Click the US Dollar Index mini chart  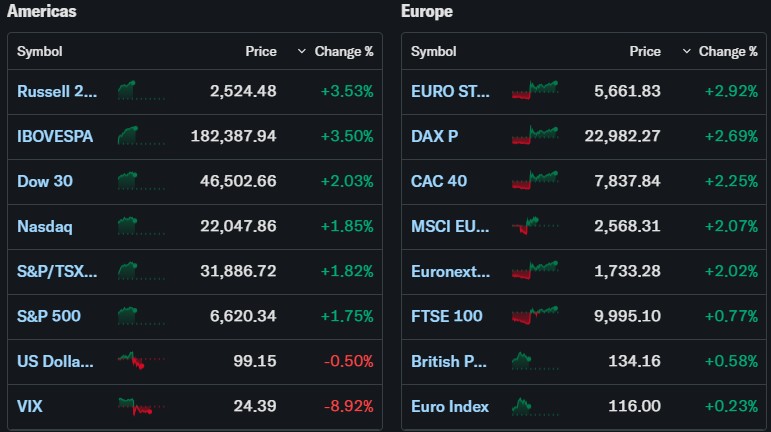point(140,360)
